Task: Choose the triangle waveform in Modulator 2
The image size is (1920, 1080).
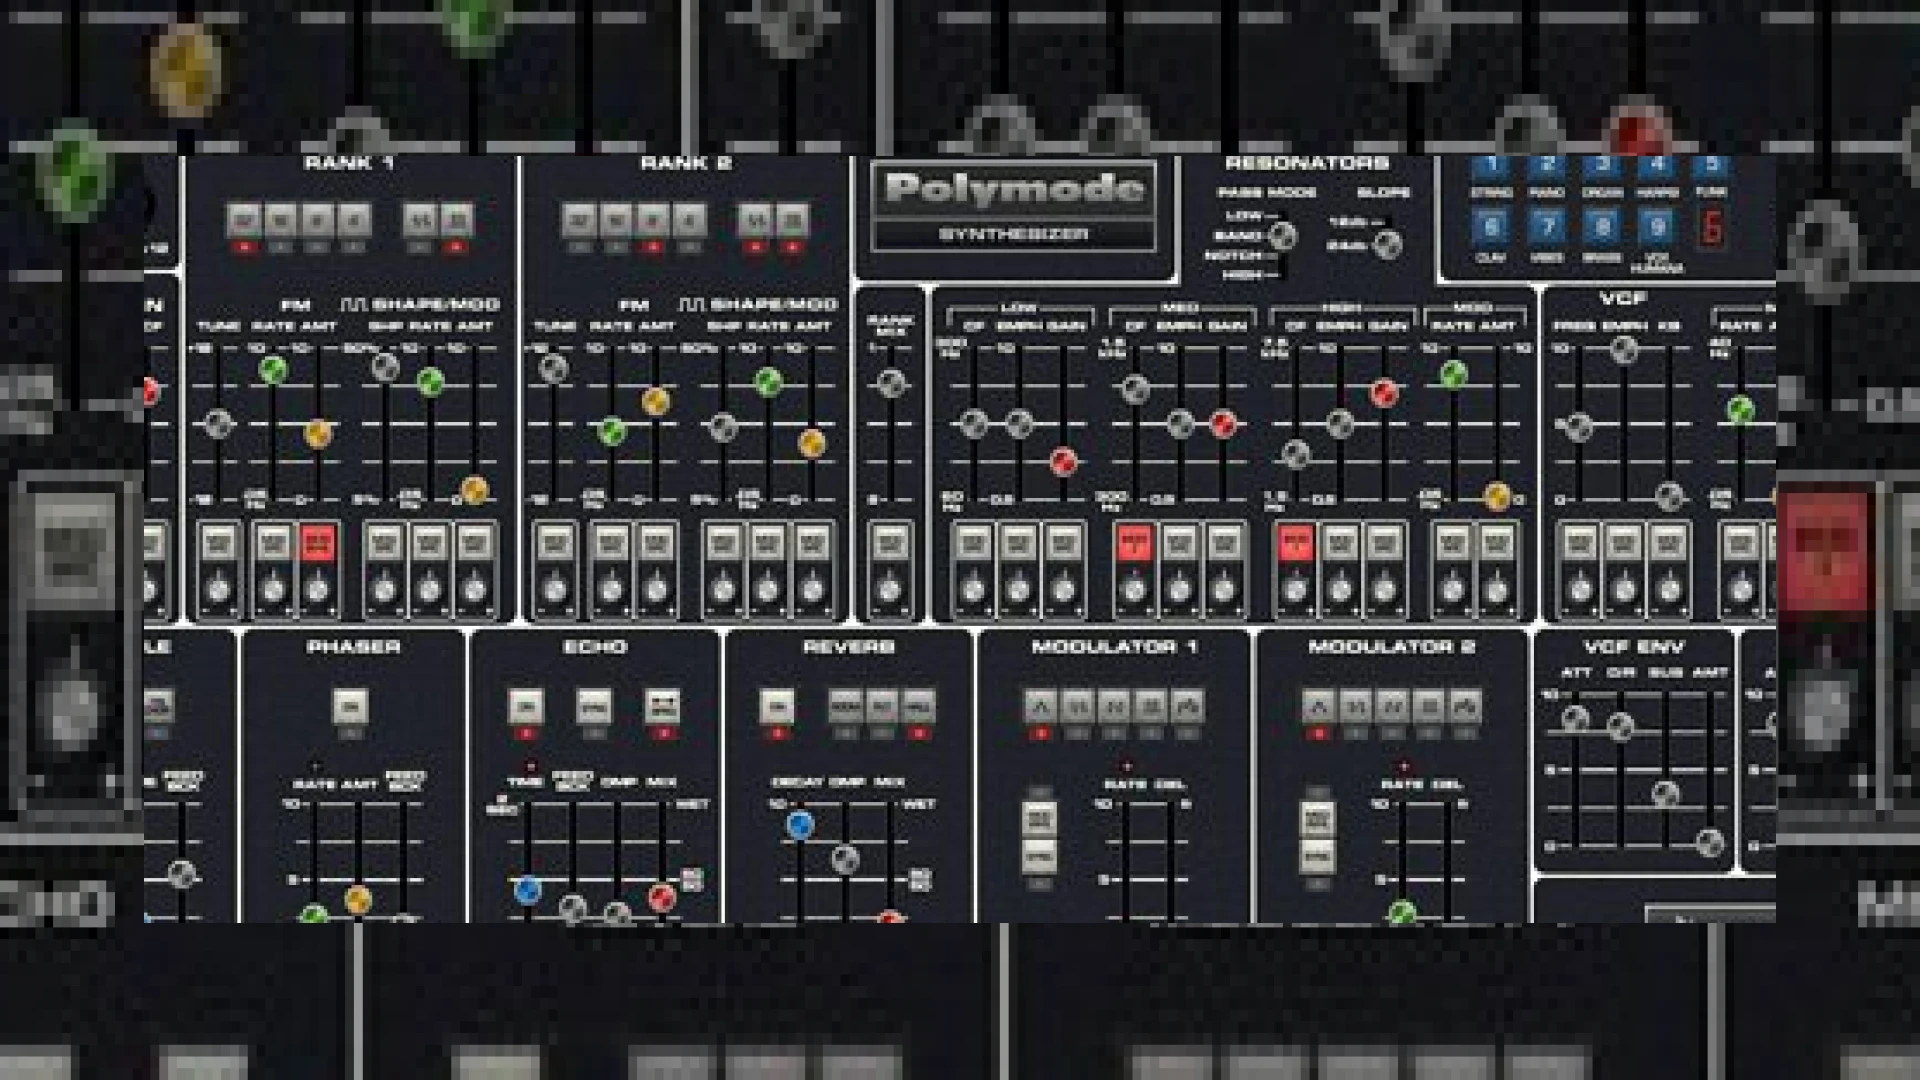Action: (x=1318, y=706)
